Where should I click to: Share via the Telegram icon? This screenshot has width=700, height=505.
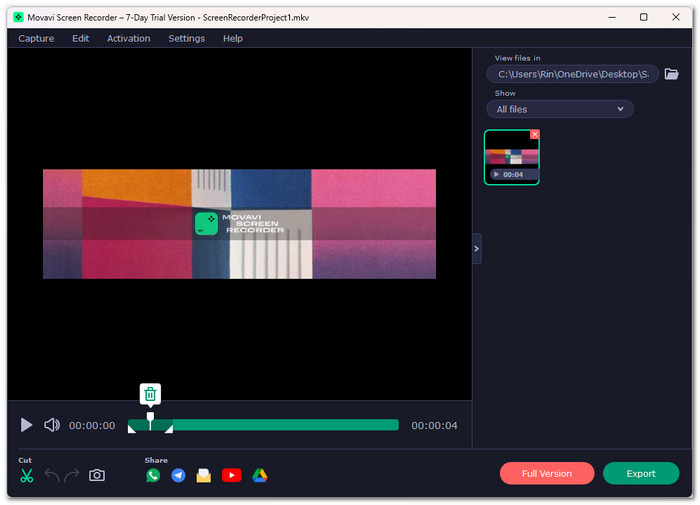[179, 476]
